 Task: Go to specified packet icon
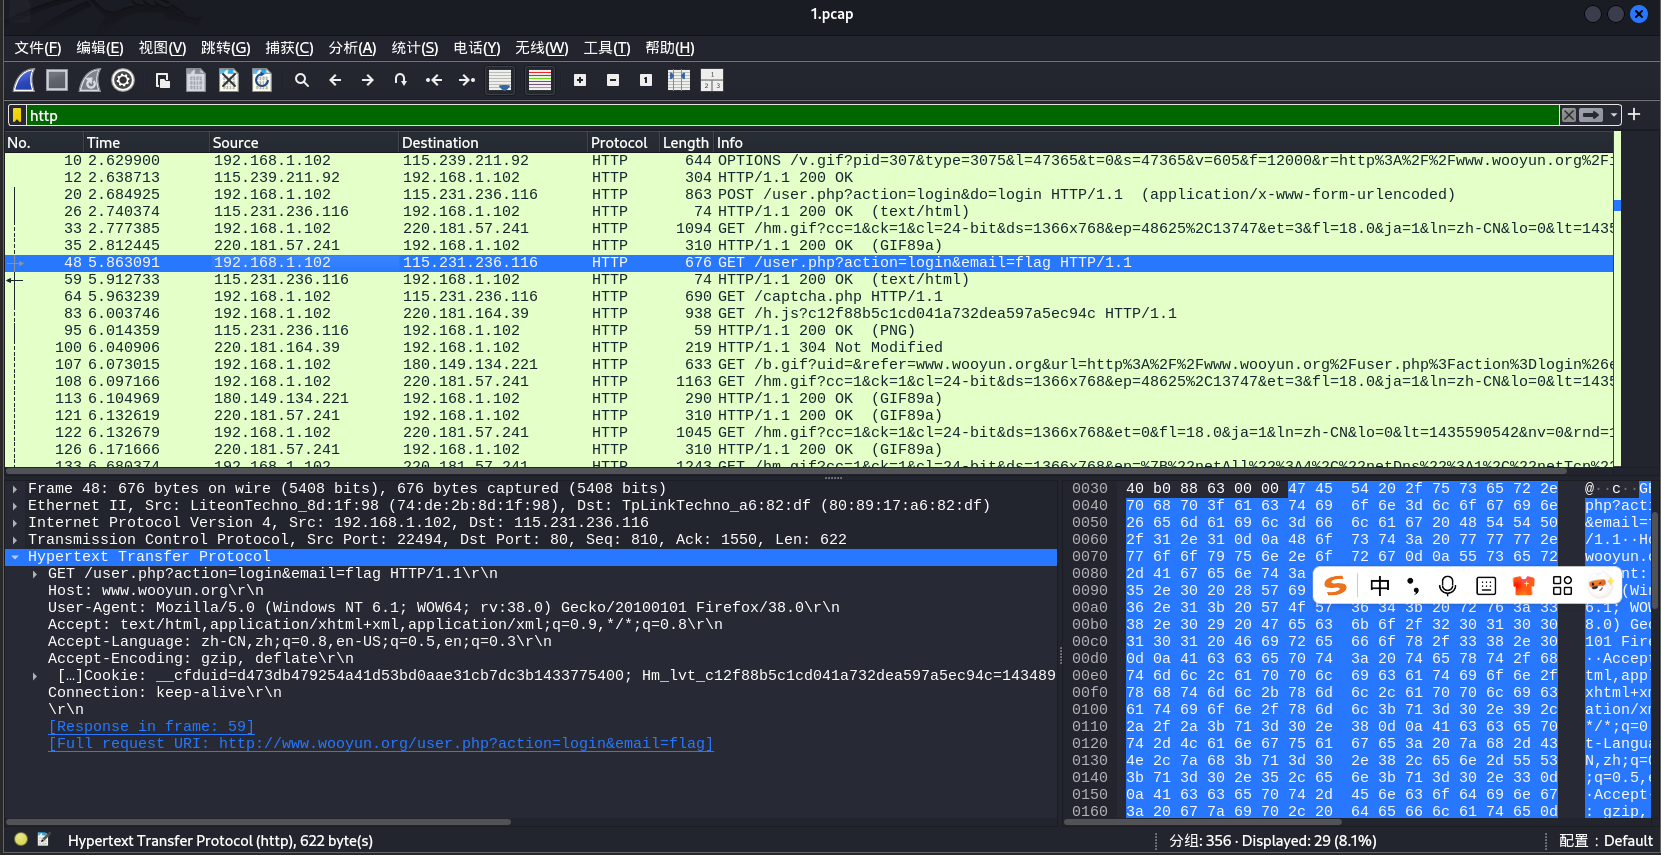coord(401,80)
